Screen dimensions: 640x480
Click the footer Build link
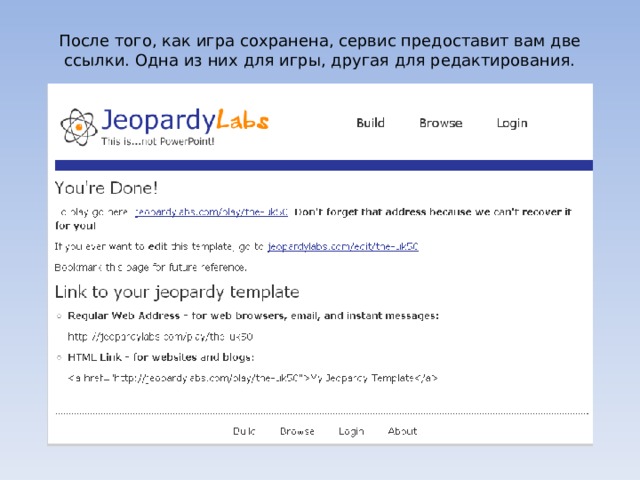click(x=244, y=431)
